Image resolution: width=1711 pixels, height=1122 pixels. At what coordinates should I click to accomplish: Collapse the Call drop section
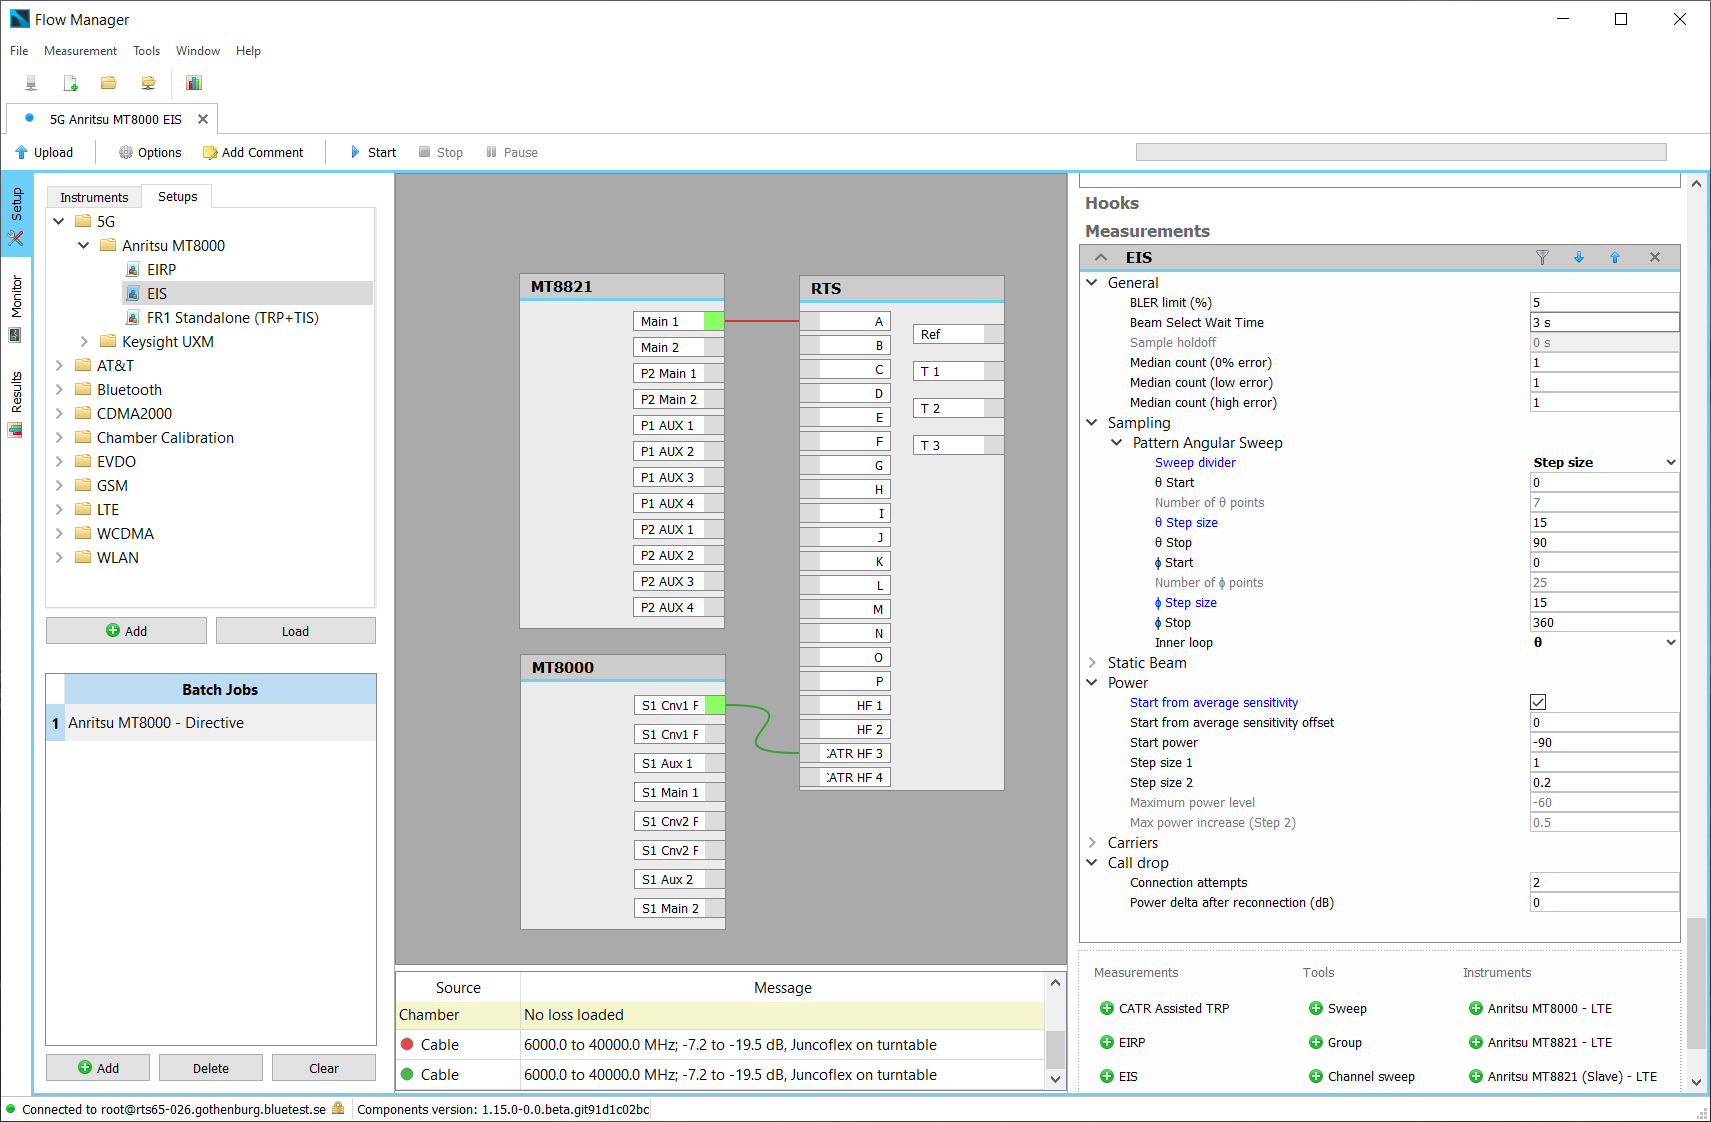coord(1092,862)
